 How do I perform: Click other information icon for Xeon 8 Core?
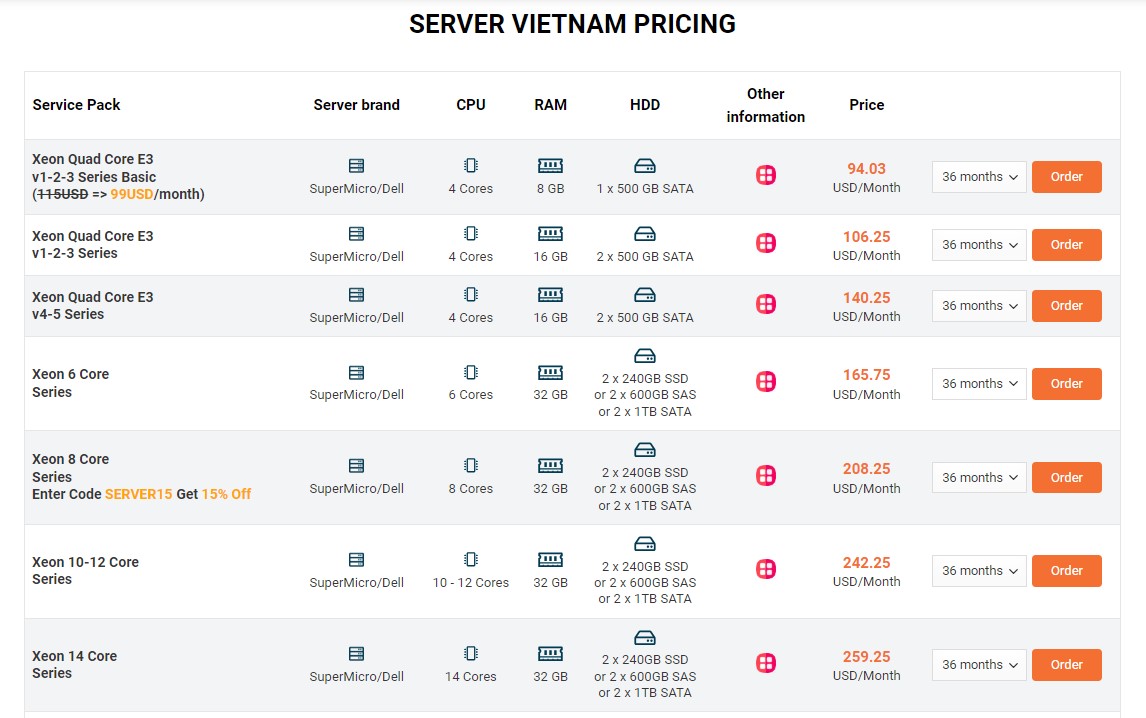766,475
